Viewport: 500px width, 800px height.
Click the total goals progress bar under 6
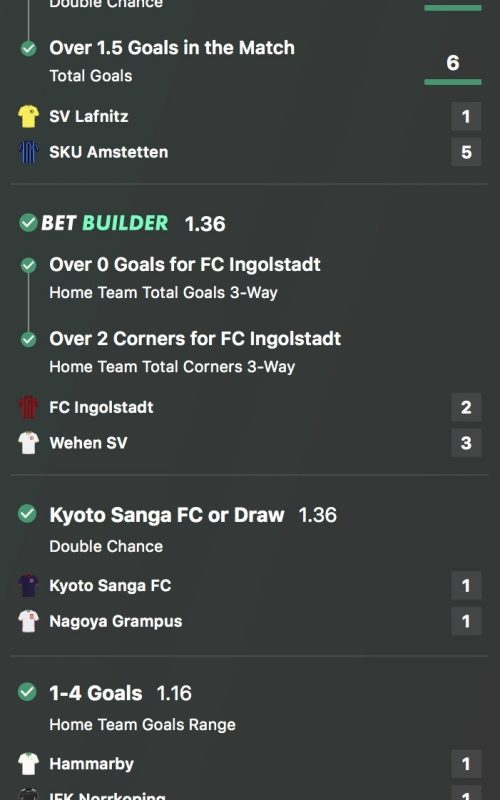[x=453, y=82]
